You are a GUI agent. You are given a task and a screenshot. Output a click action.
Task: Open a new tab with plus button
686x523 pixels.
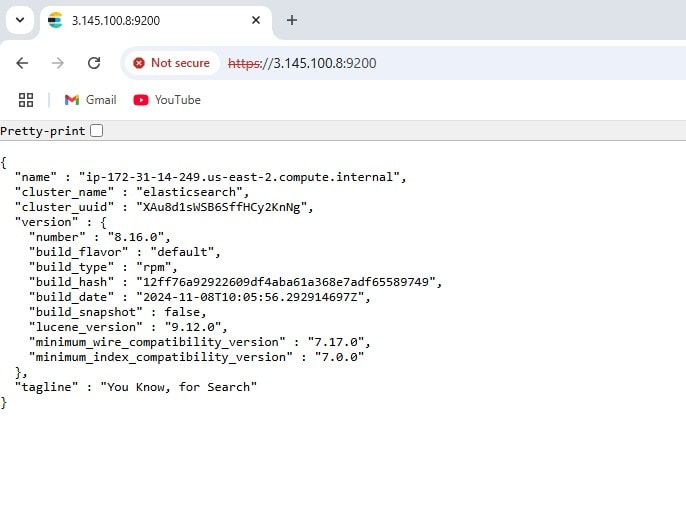pyautogui.click(x=292, y=20)
